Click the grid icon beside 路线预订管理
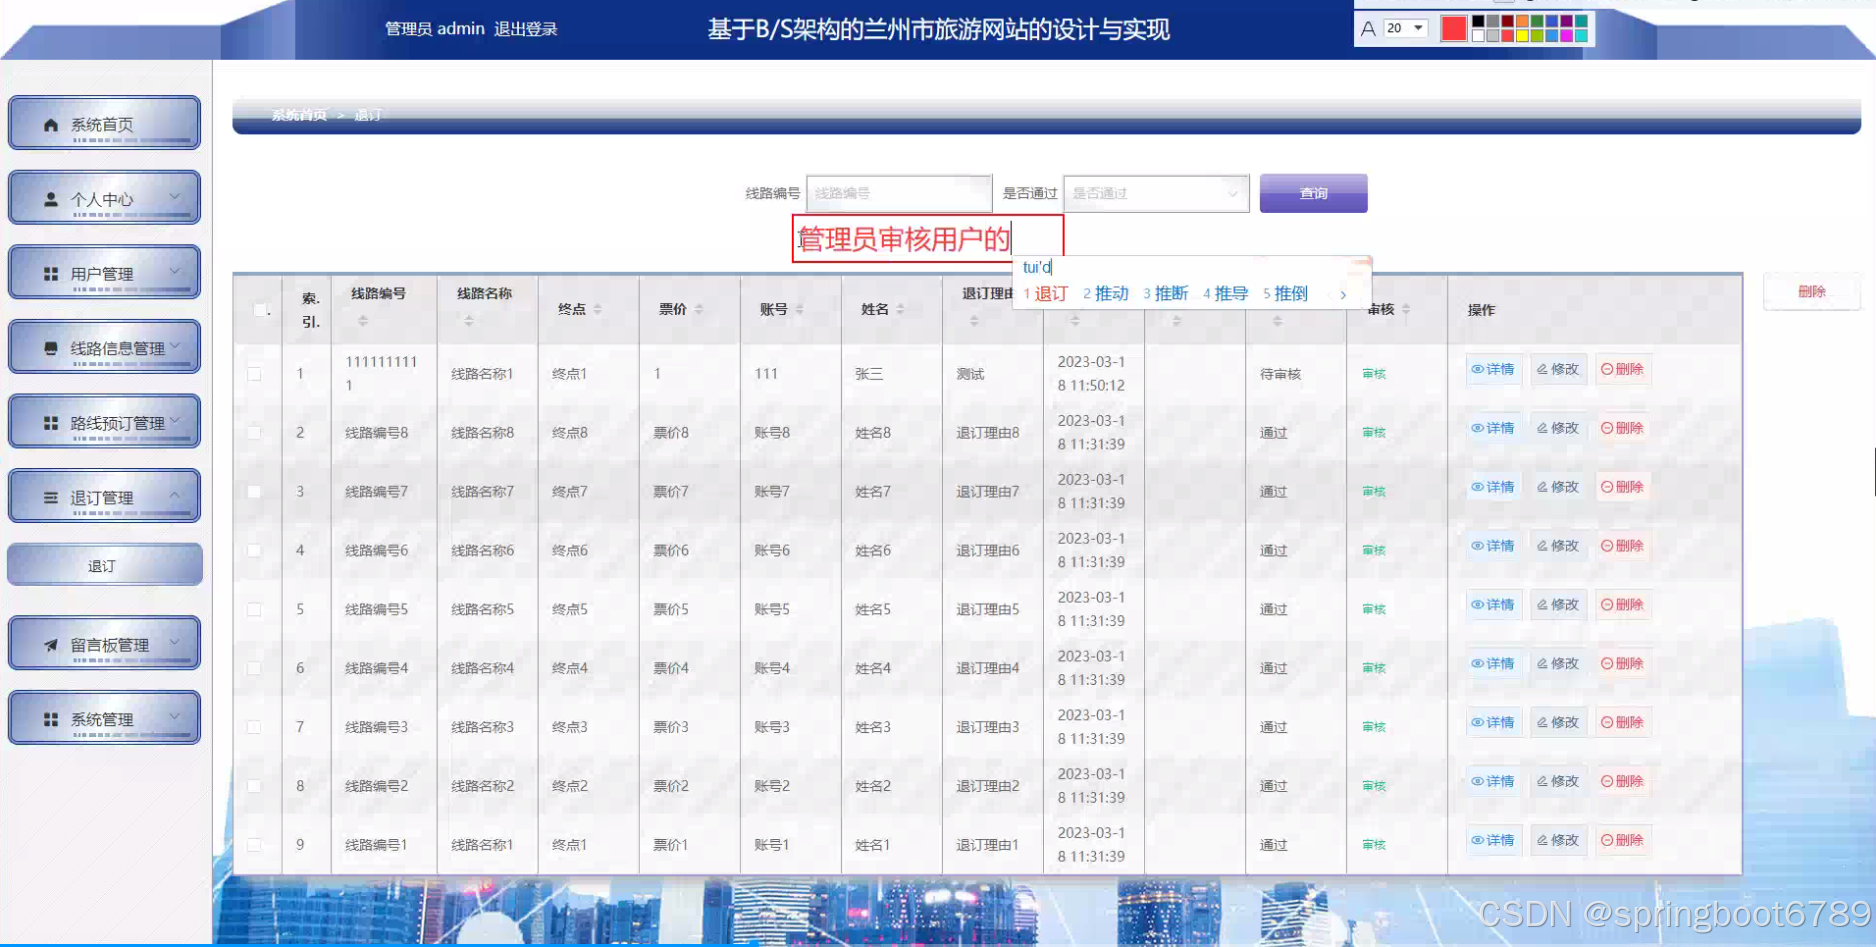Image resolution: width=1876 pixels, height=947 pixels. coord(51,423)
